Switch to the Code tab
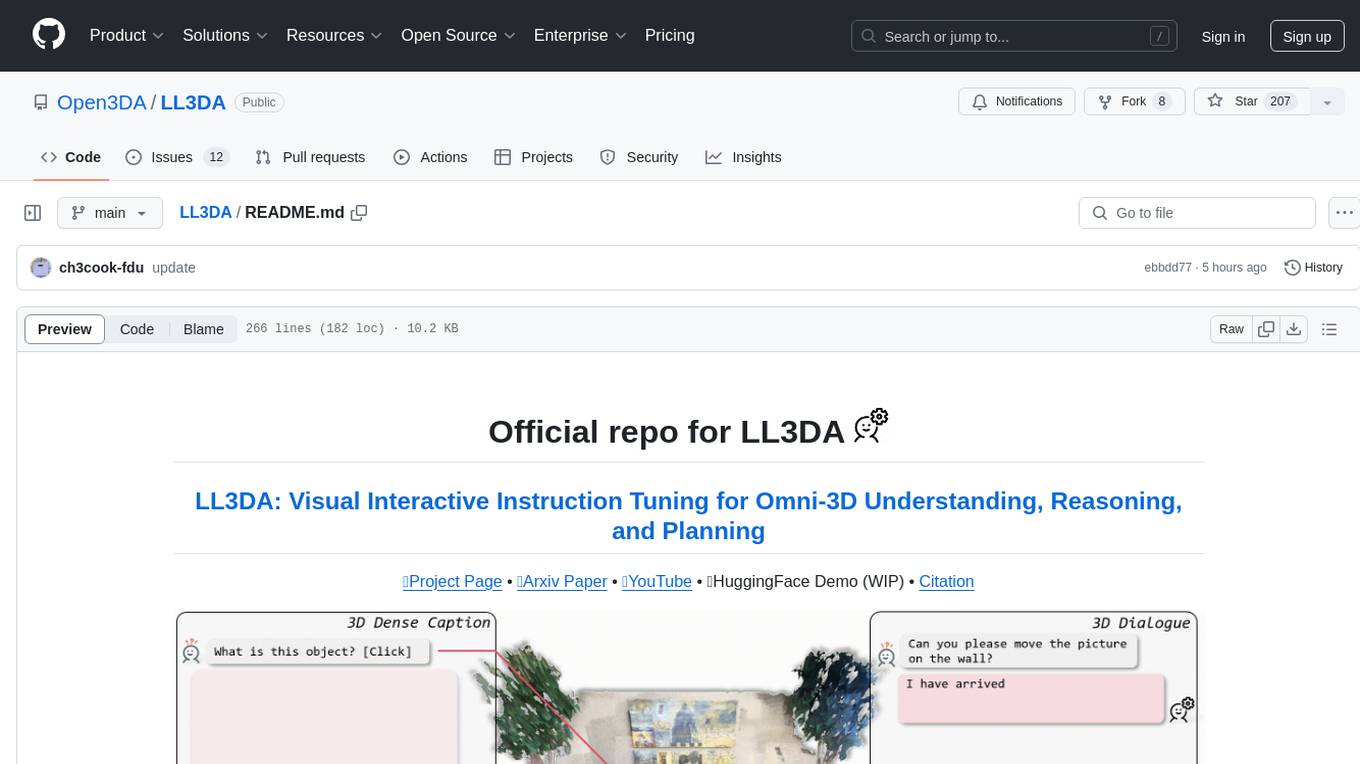This screenshot has height=764, width=1360. point(71,157)
